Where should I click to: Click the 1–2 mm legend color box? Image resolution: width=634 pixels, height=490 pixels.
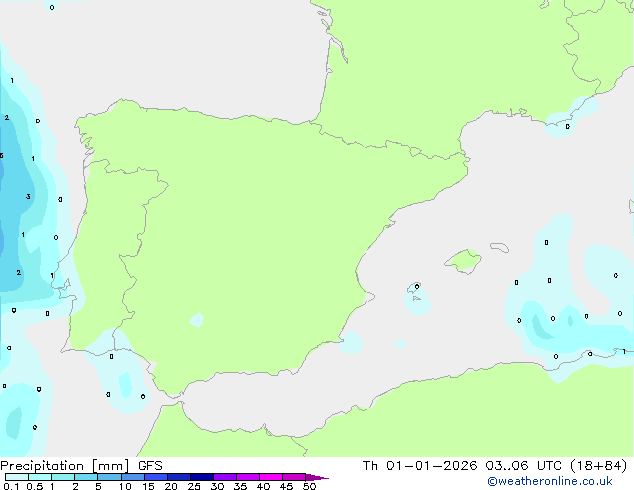[63, 477]
